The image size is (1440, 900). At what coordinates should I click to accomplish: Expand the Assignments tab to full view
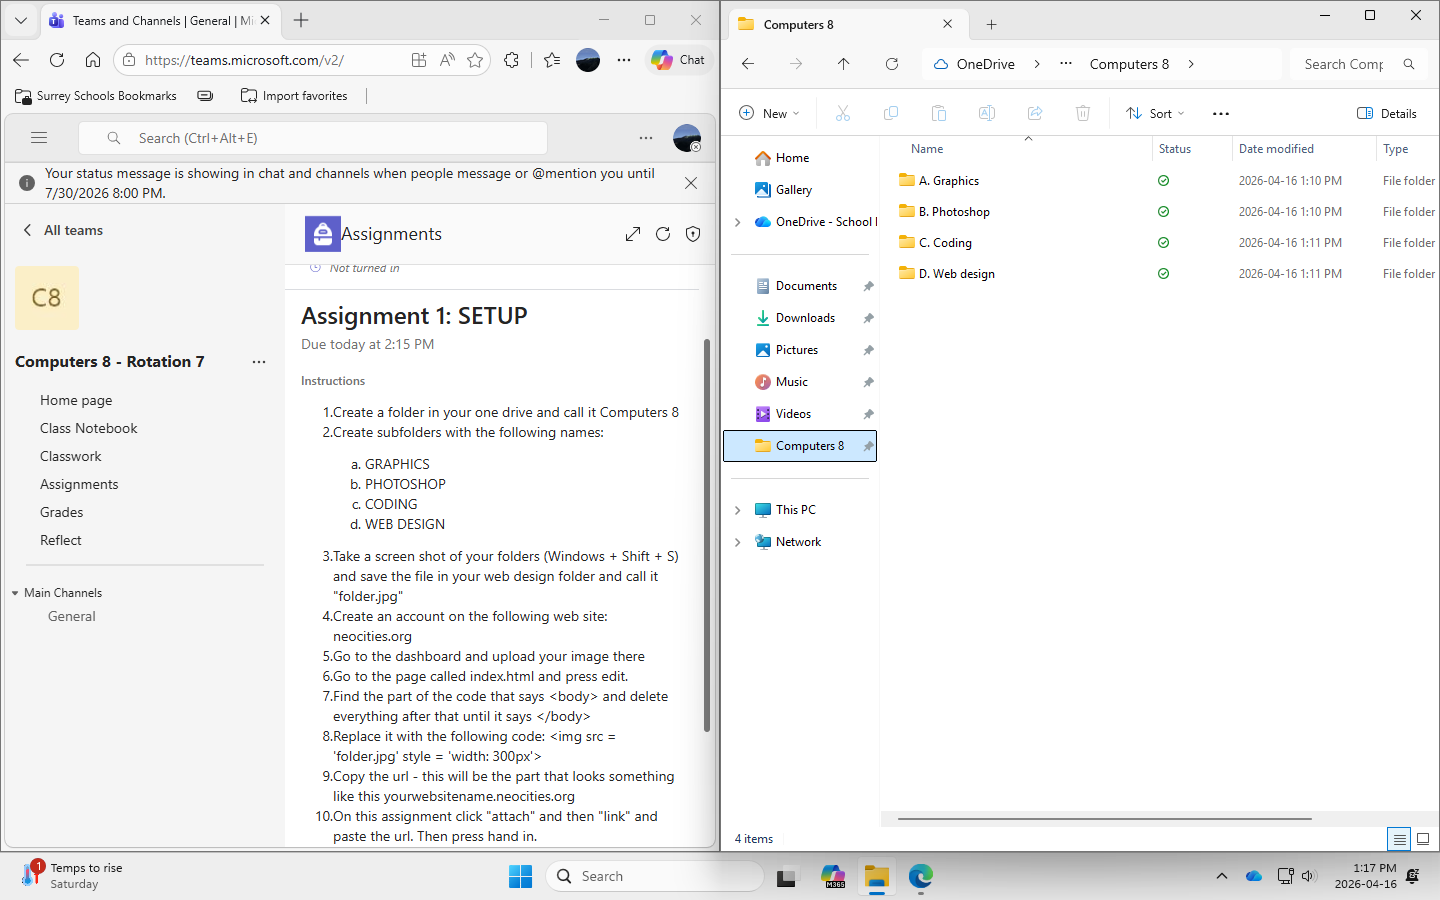coord(633,234)
